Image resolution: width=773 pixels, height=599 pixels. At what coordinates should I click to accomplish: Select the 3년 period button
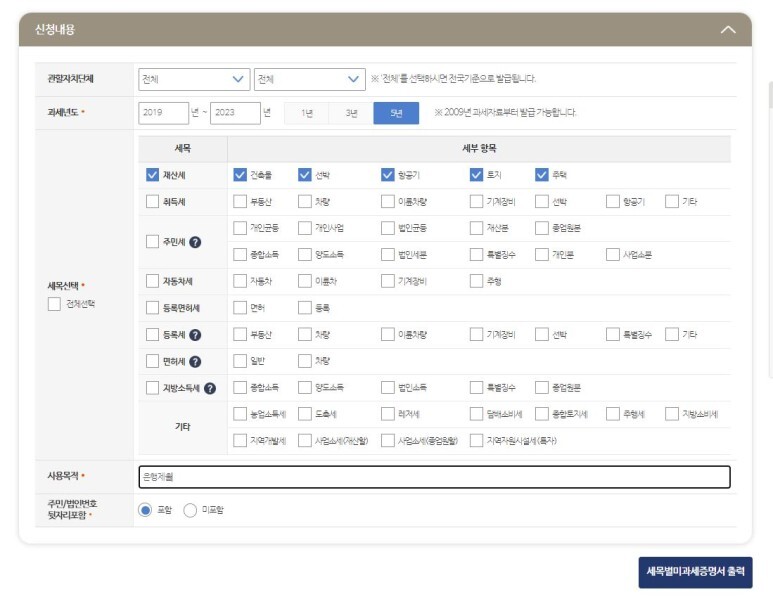click(351, 113)
